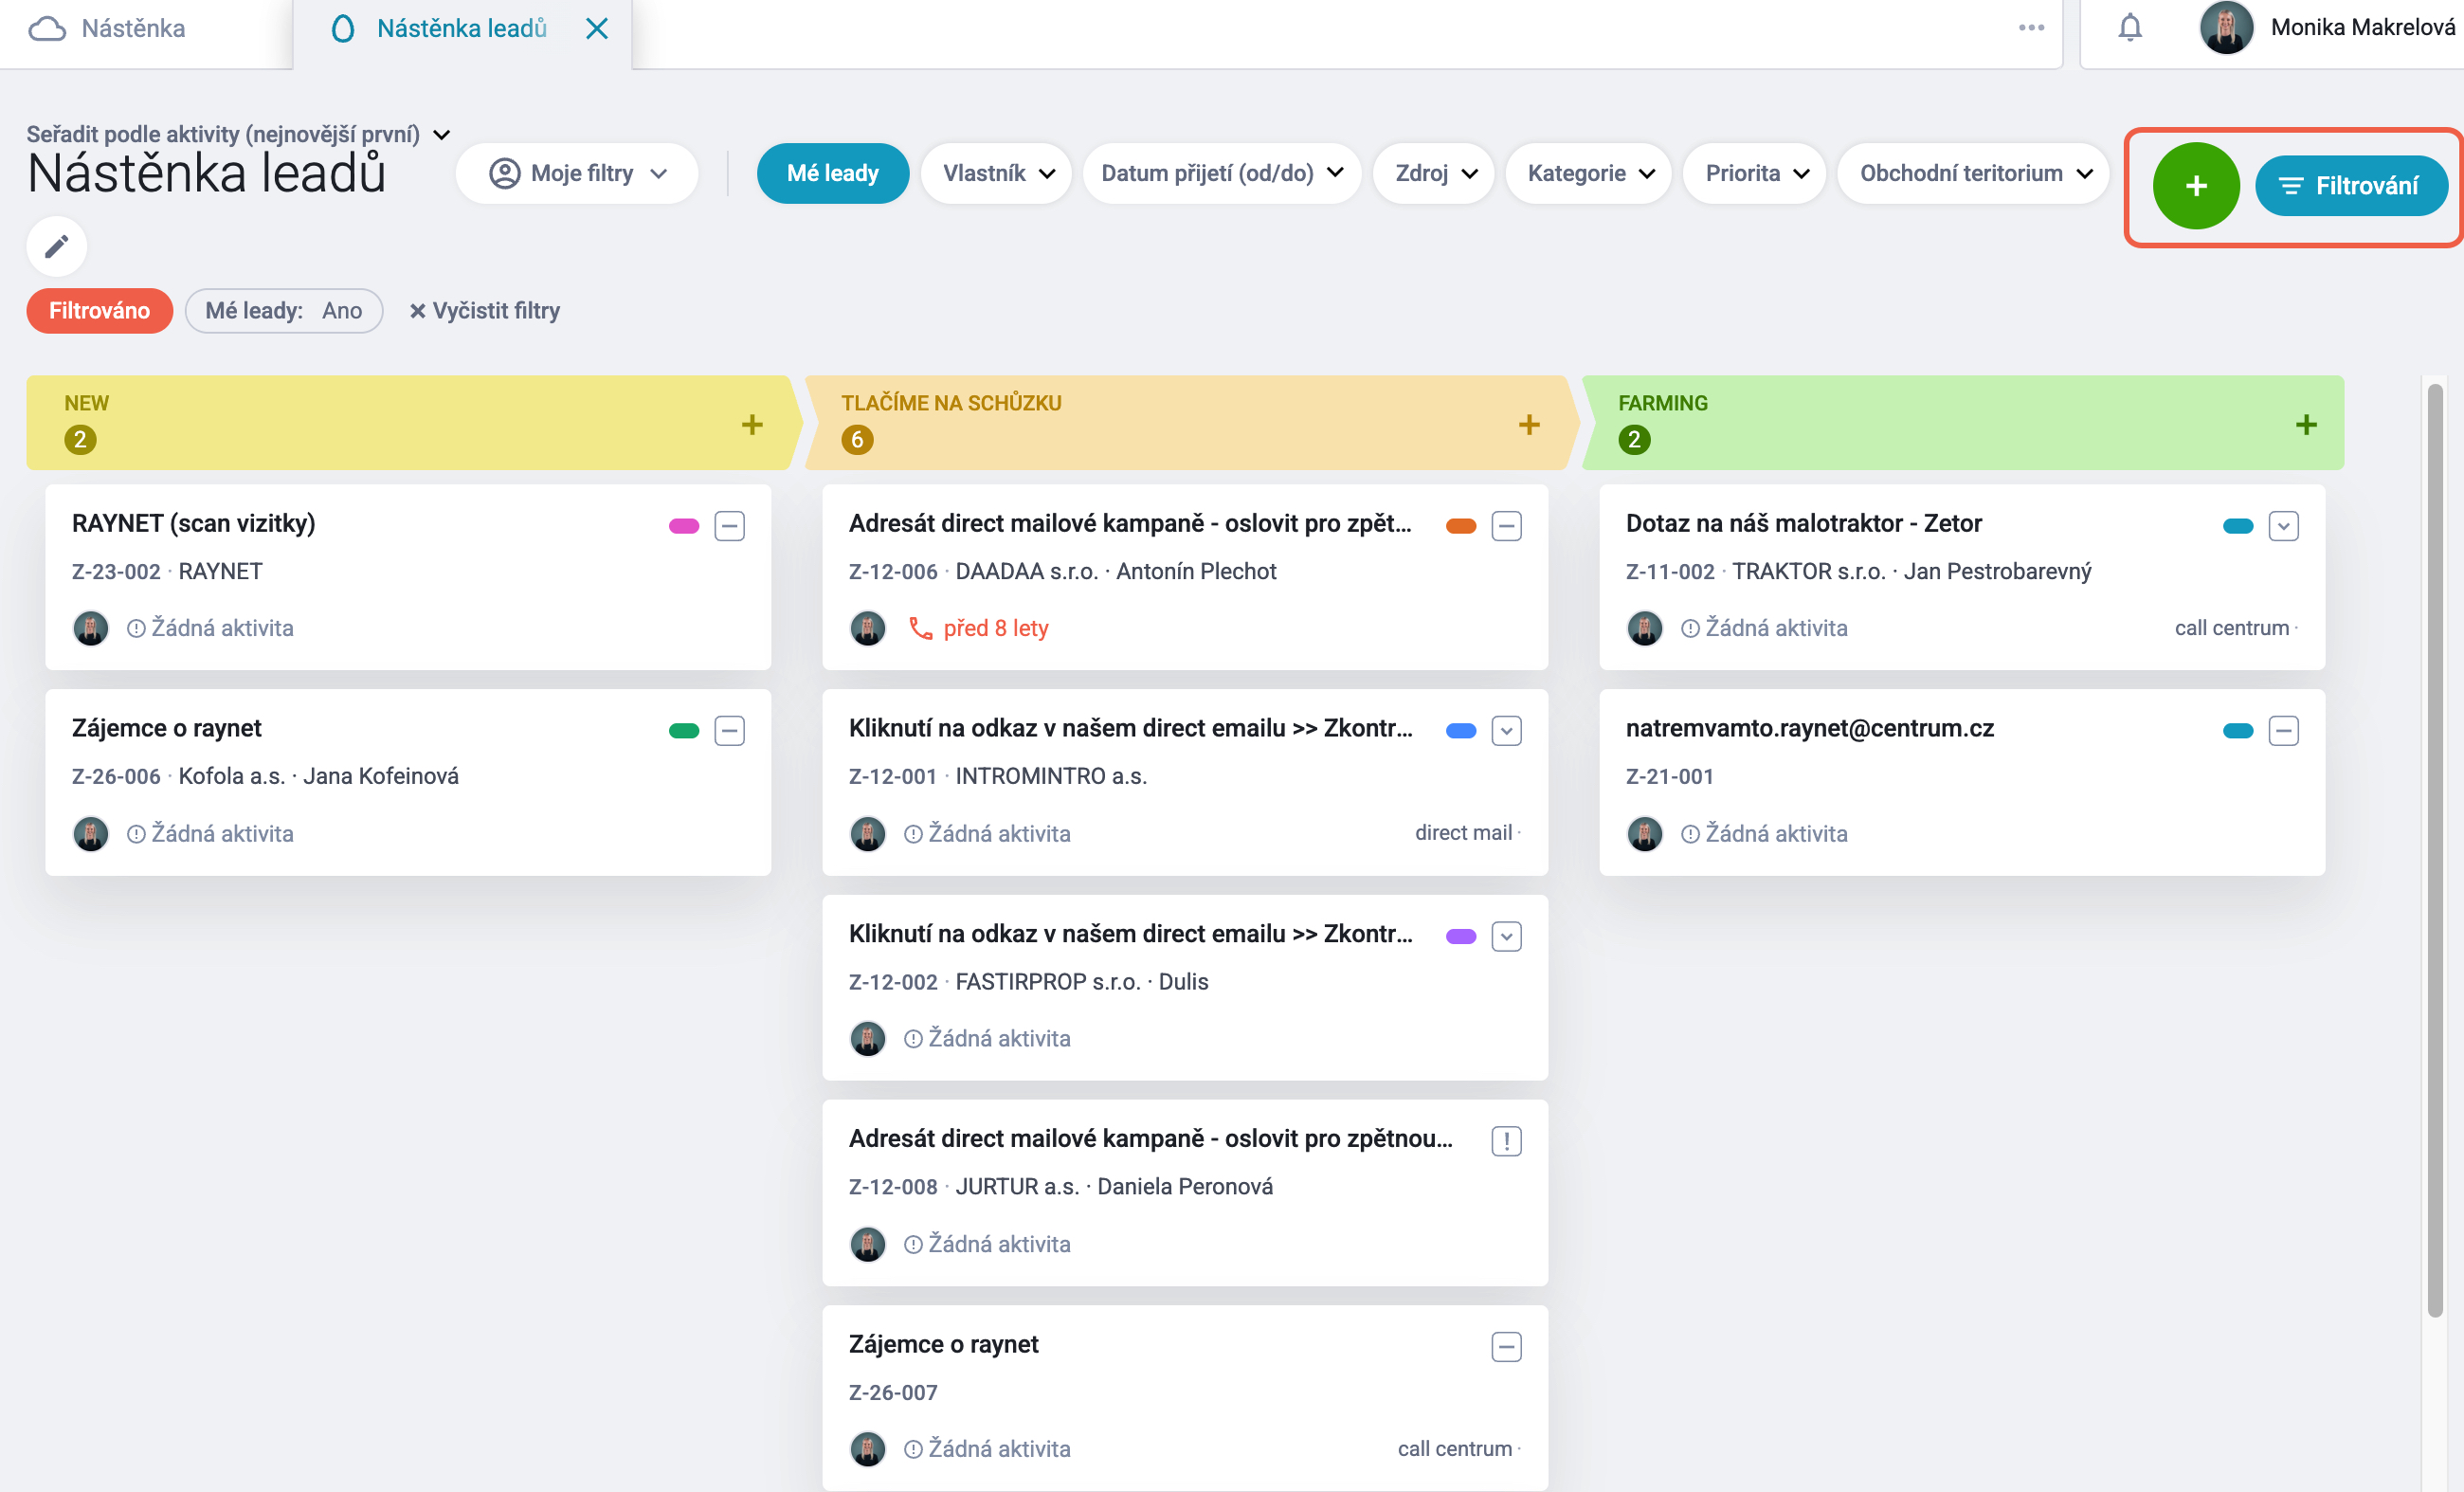Viewport: 2464px width, 1492px height.
Task: Click the cloud icon of Nástěnka tab
Action: coord(47,28)
